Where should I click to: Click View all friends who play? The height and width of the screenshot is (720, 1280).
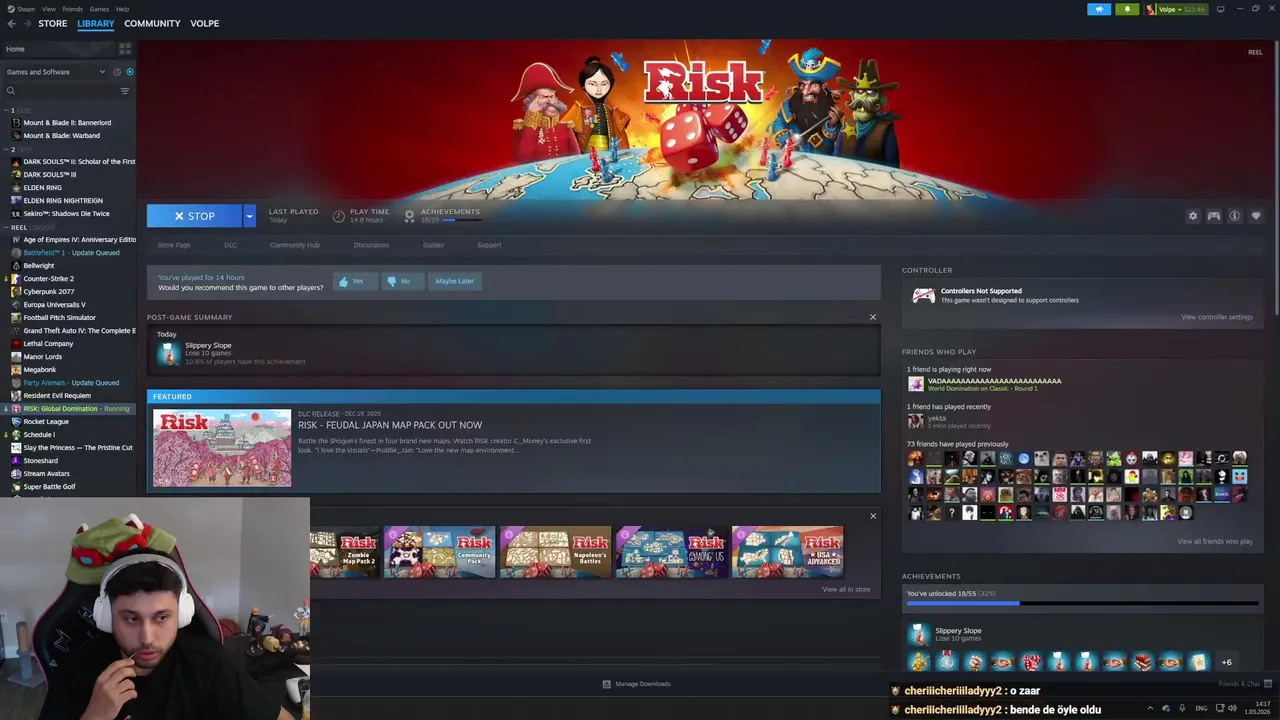tap(1215, 541)
